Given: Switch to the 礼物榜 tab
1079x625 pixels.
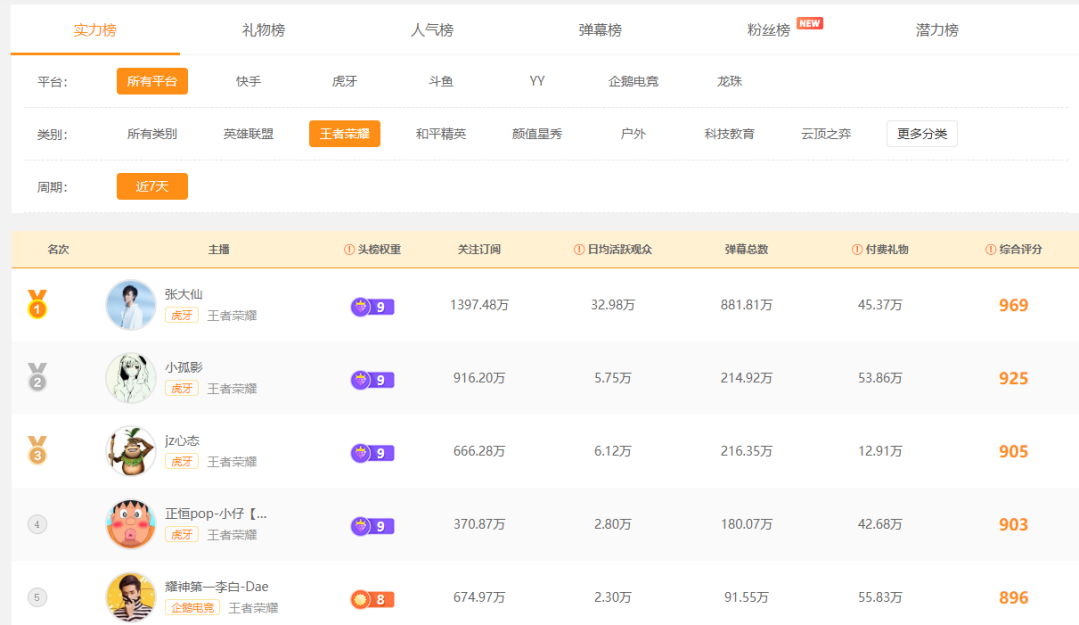Looking at the screenshot, I should coord(264,30).
